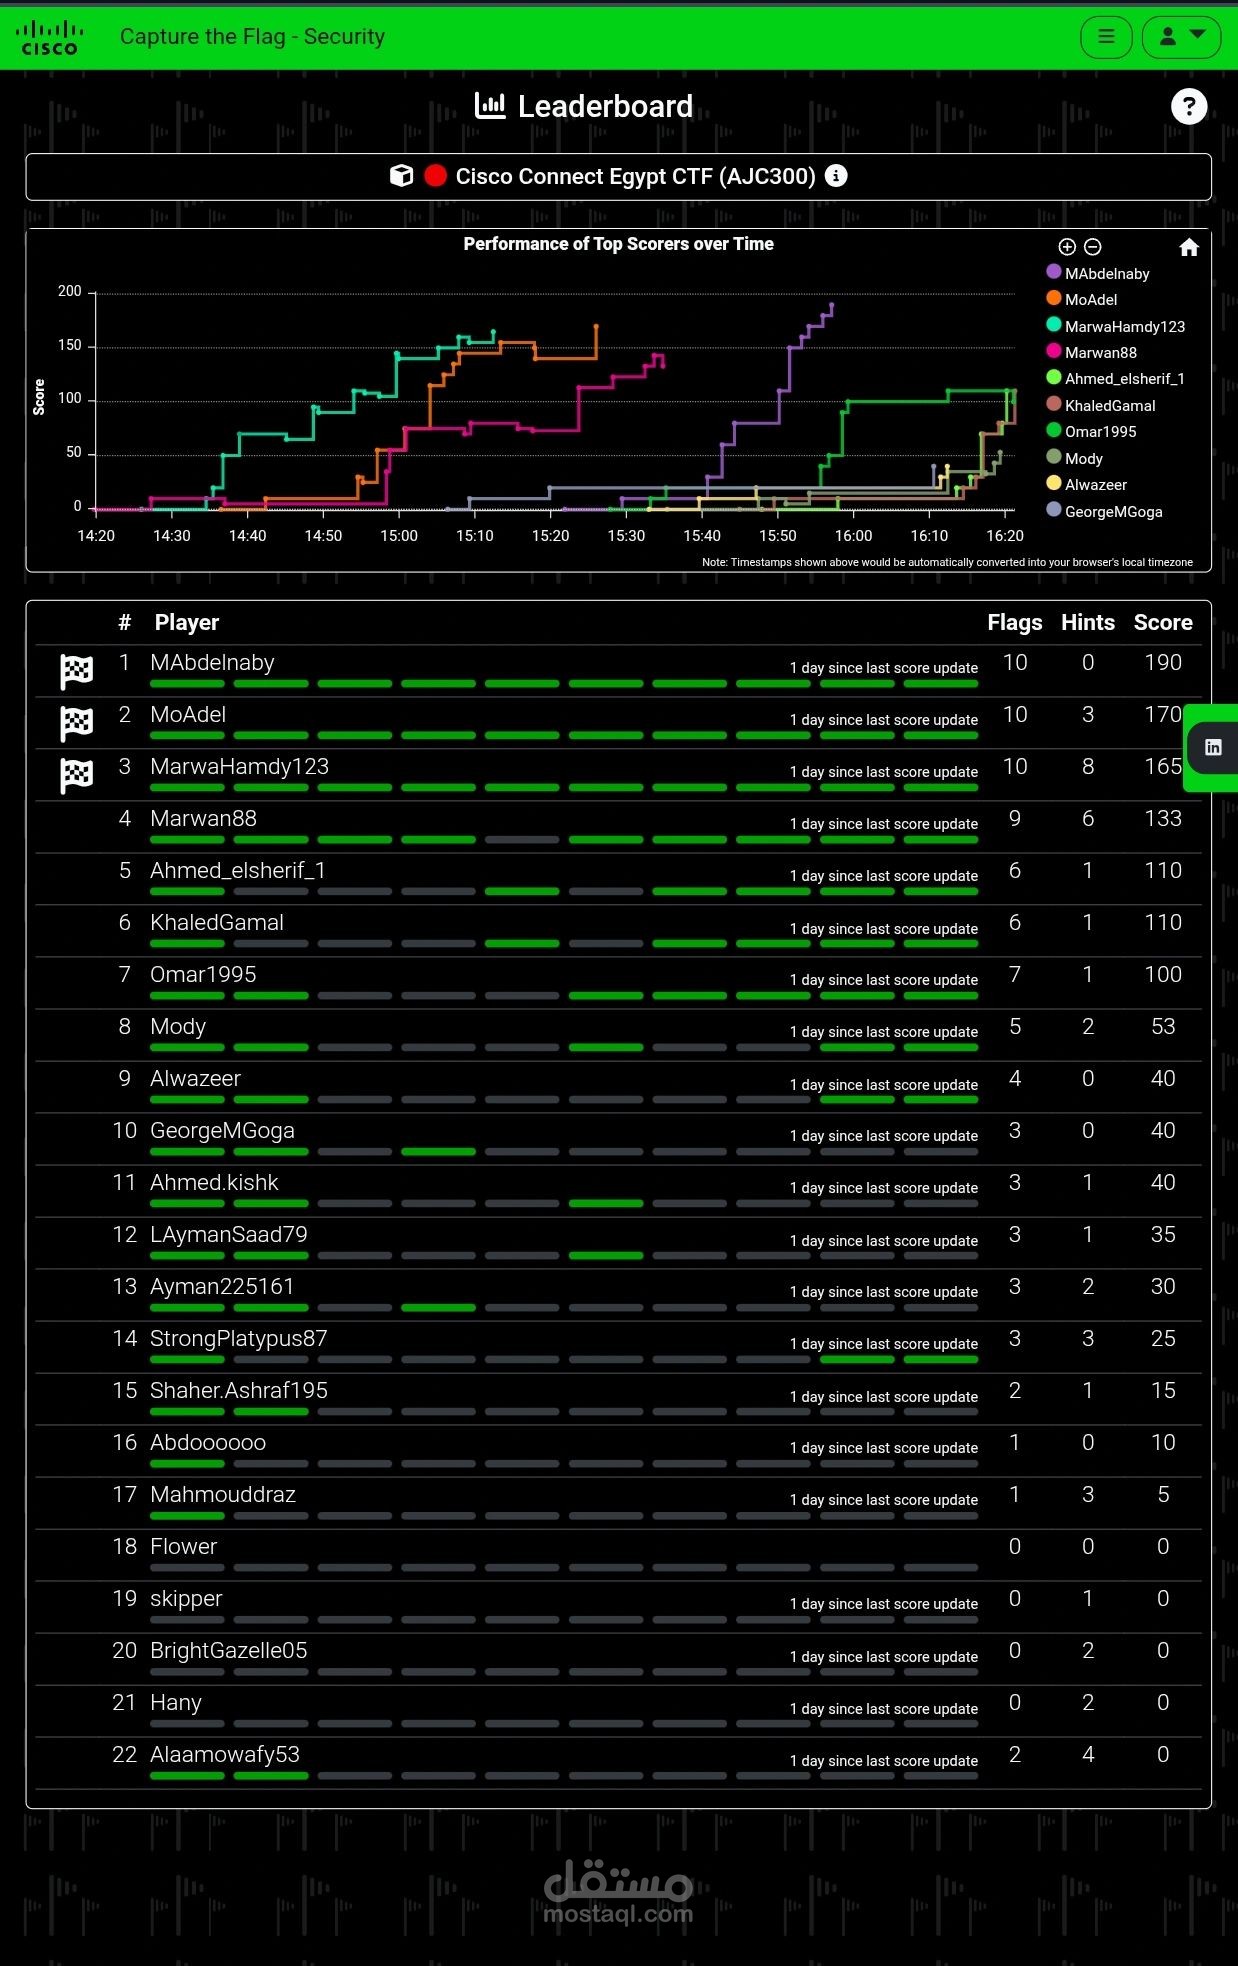Toggle MAbdelnaby series in chart legend
This screenshot has width=1238, height=1966.
[x=1098, y=273]
